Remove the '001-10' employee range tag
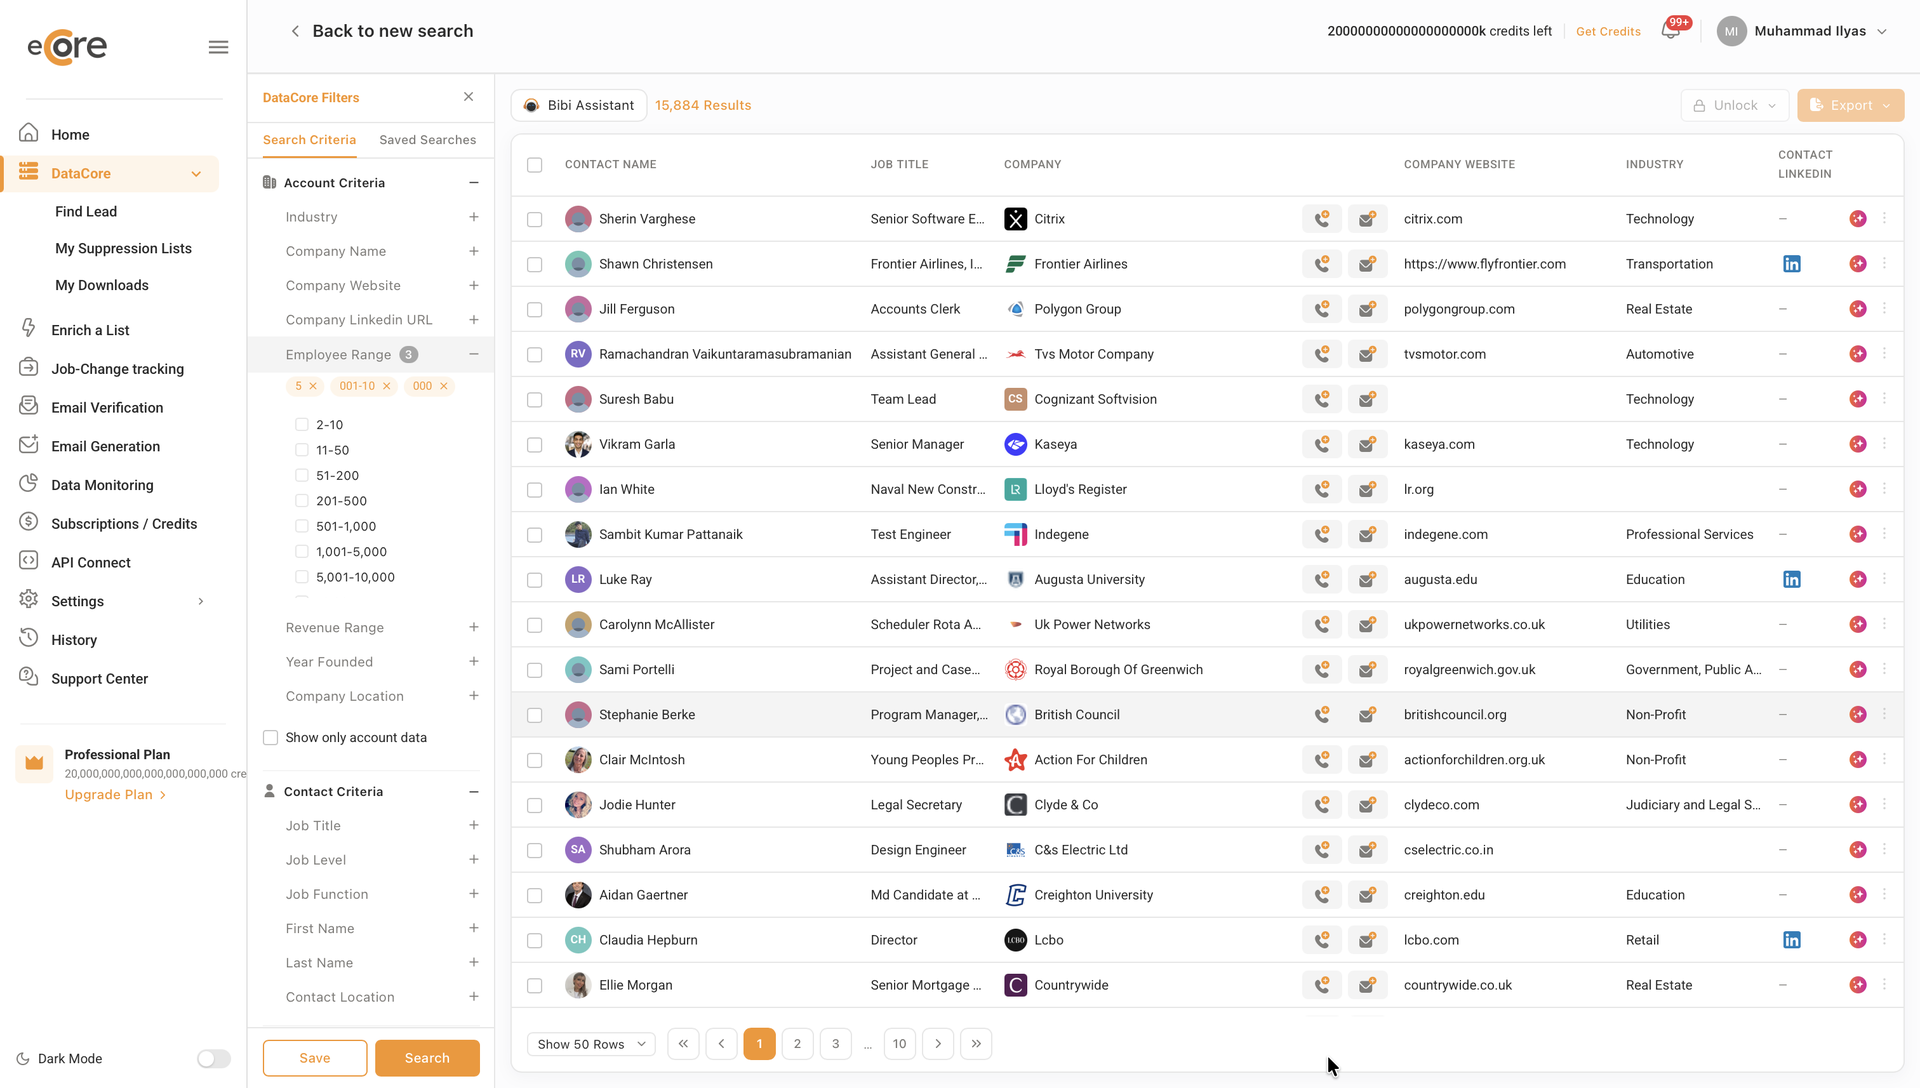 tap(387, 386)
